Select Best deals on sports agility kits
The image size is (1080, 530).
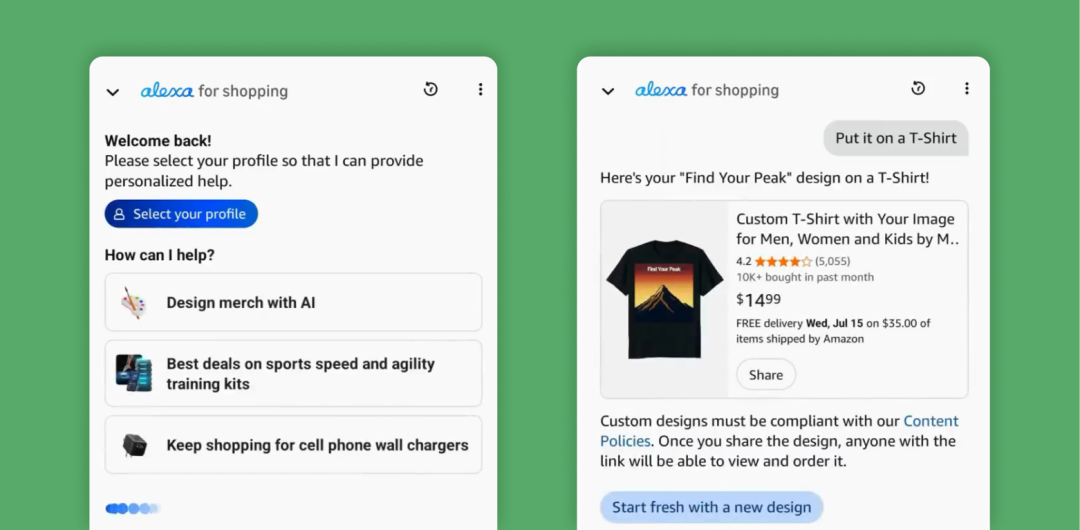(293, 374)
